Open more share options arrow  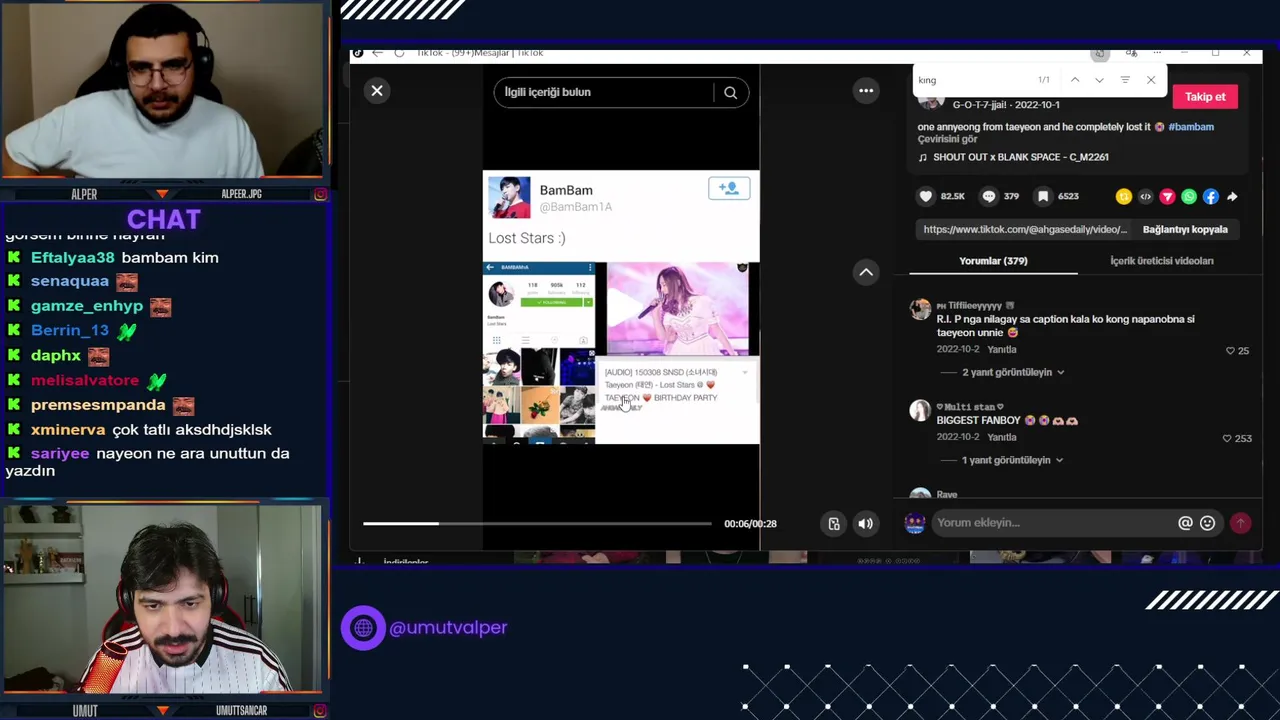tap(1232, 197)
